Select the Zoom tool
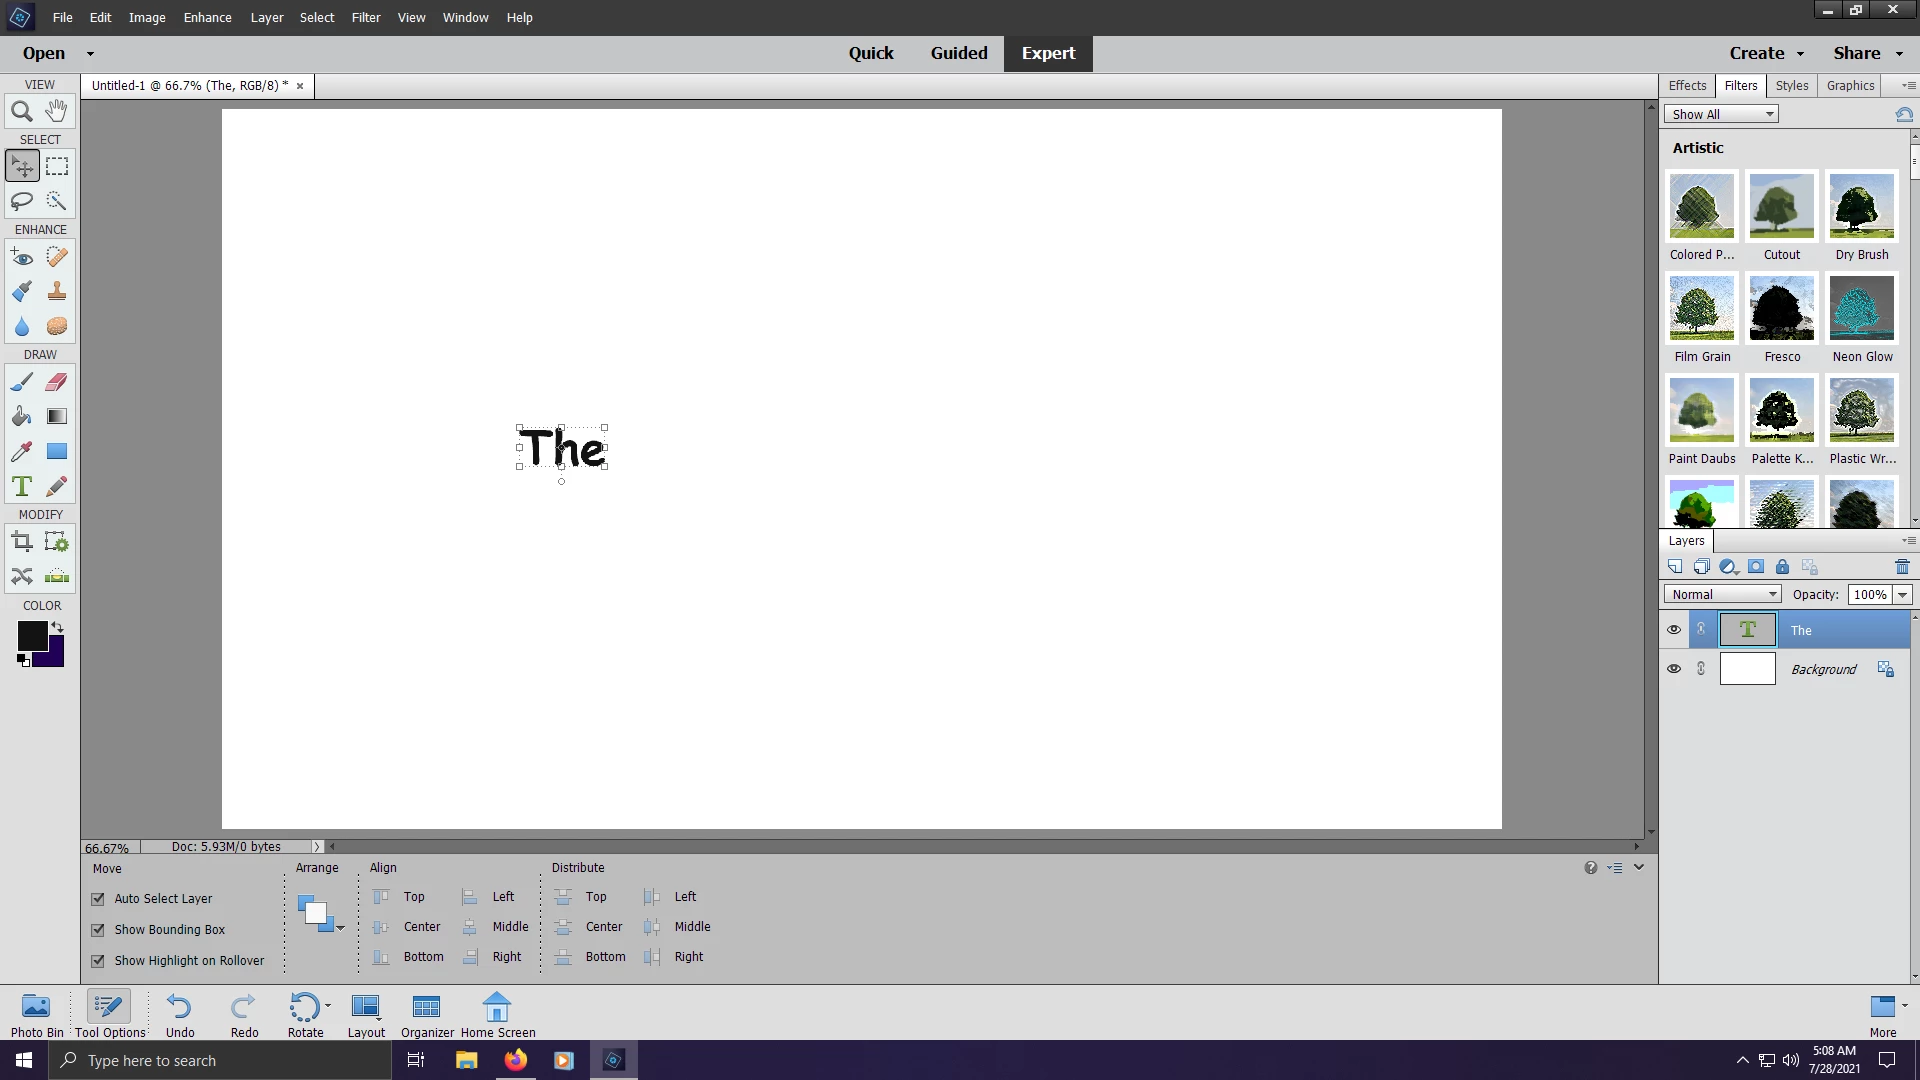This screenshot has height=1080, width=1920. [21, 111]
